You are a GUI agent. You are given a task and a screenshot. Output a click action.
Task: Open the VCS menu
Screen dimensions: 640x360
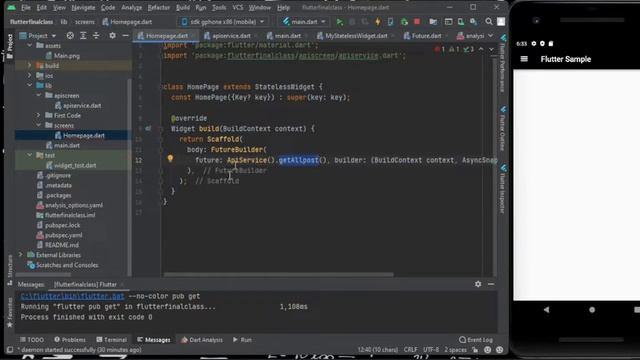(238, 7)
